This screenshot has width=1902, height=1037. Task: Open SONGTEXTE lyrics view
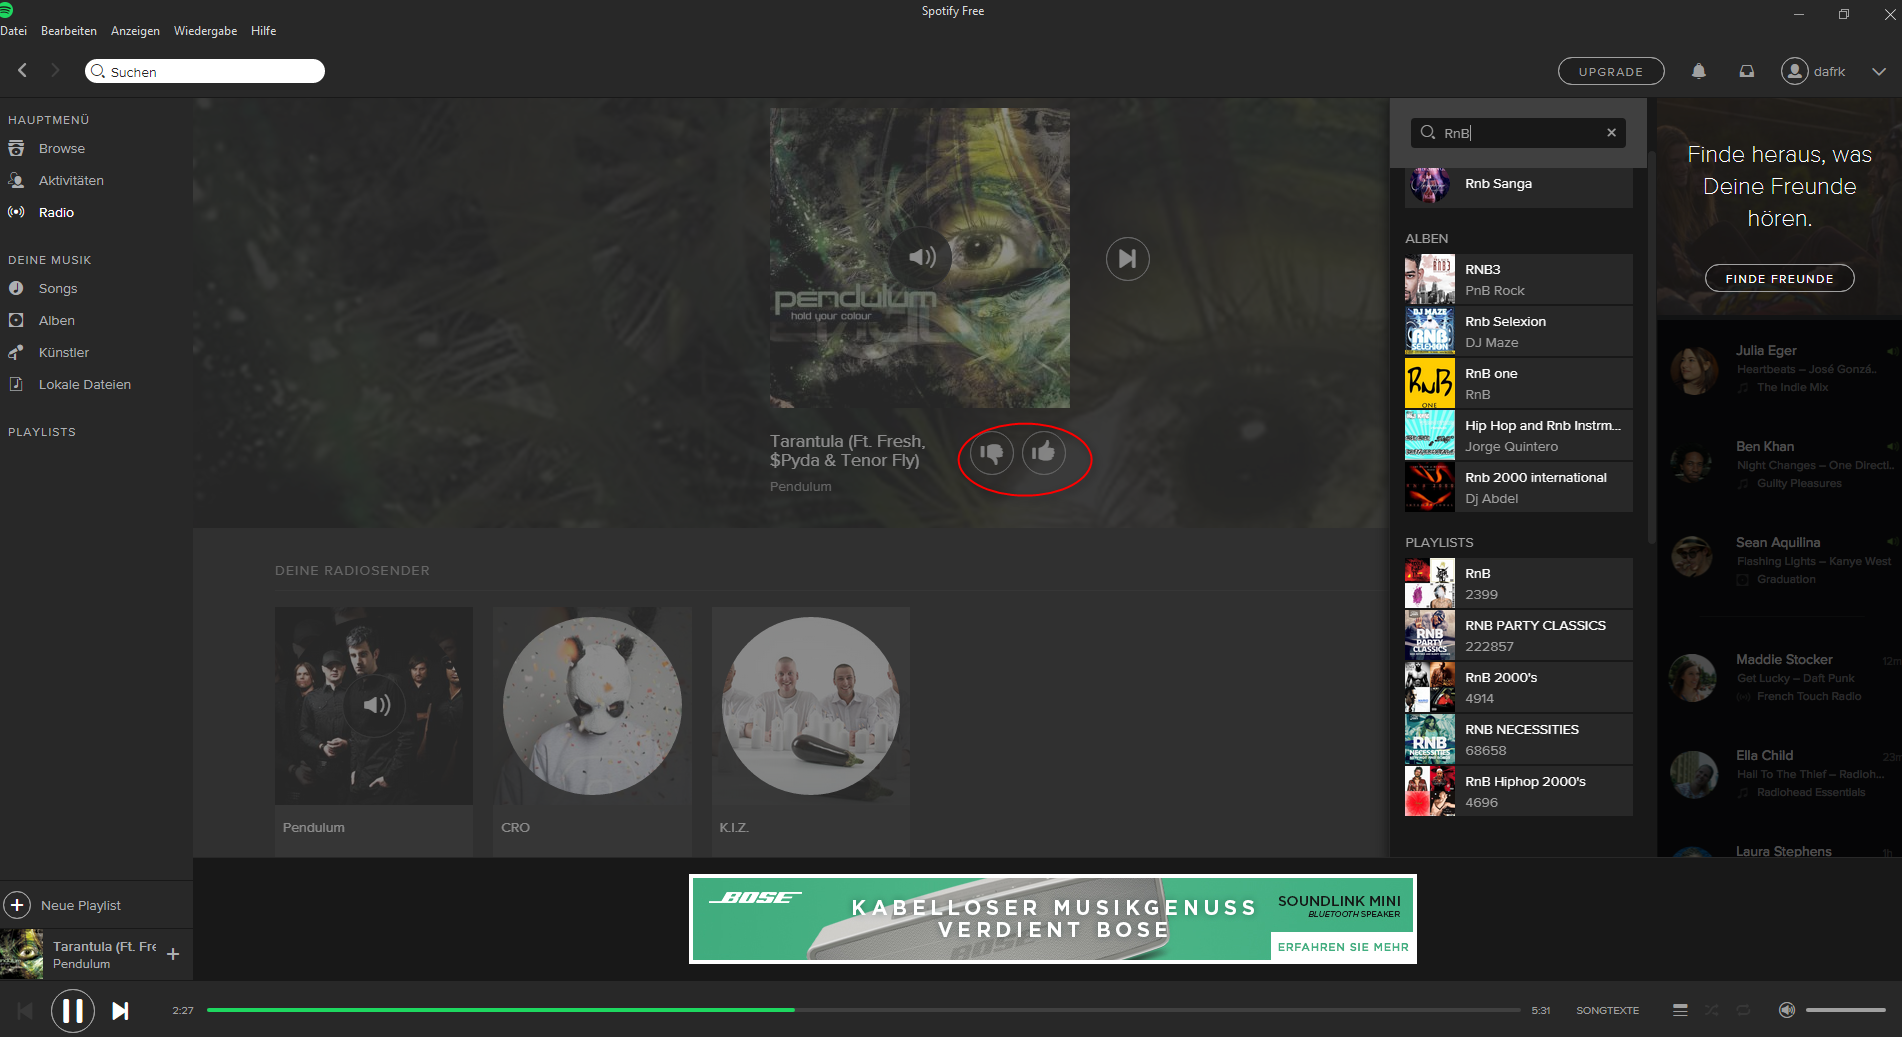pos(1607,1011)
